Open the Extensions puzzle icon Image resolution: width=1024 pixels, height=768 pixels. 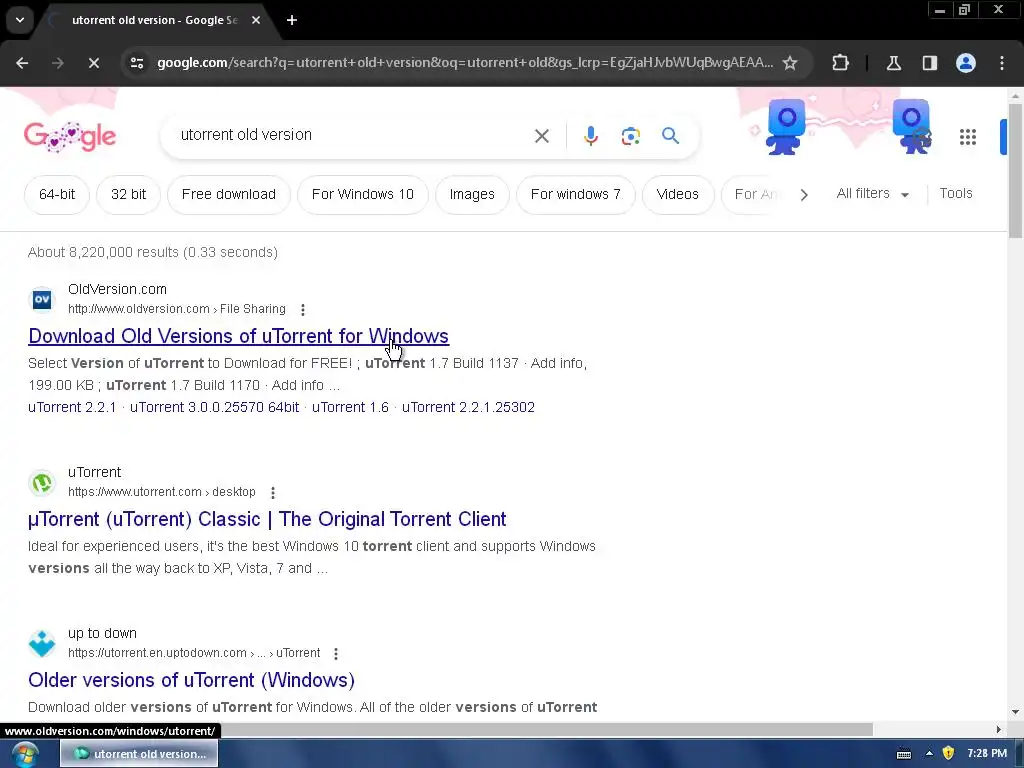click(x=840, y=63)
